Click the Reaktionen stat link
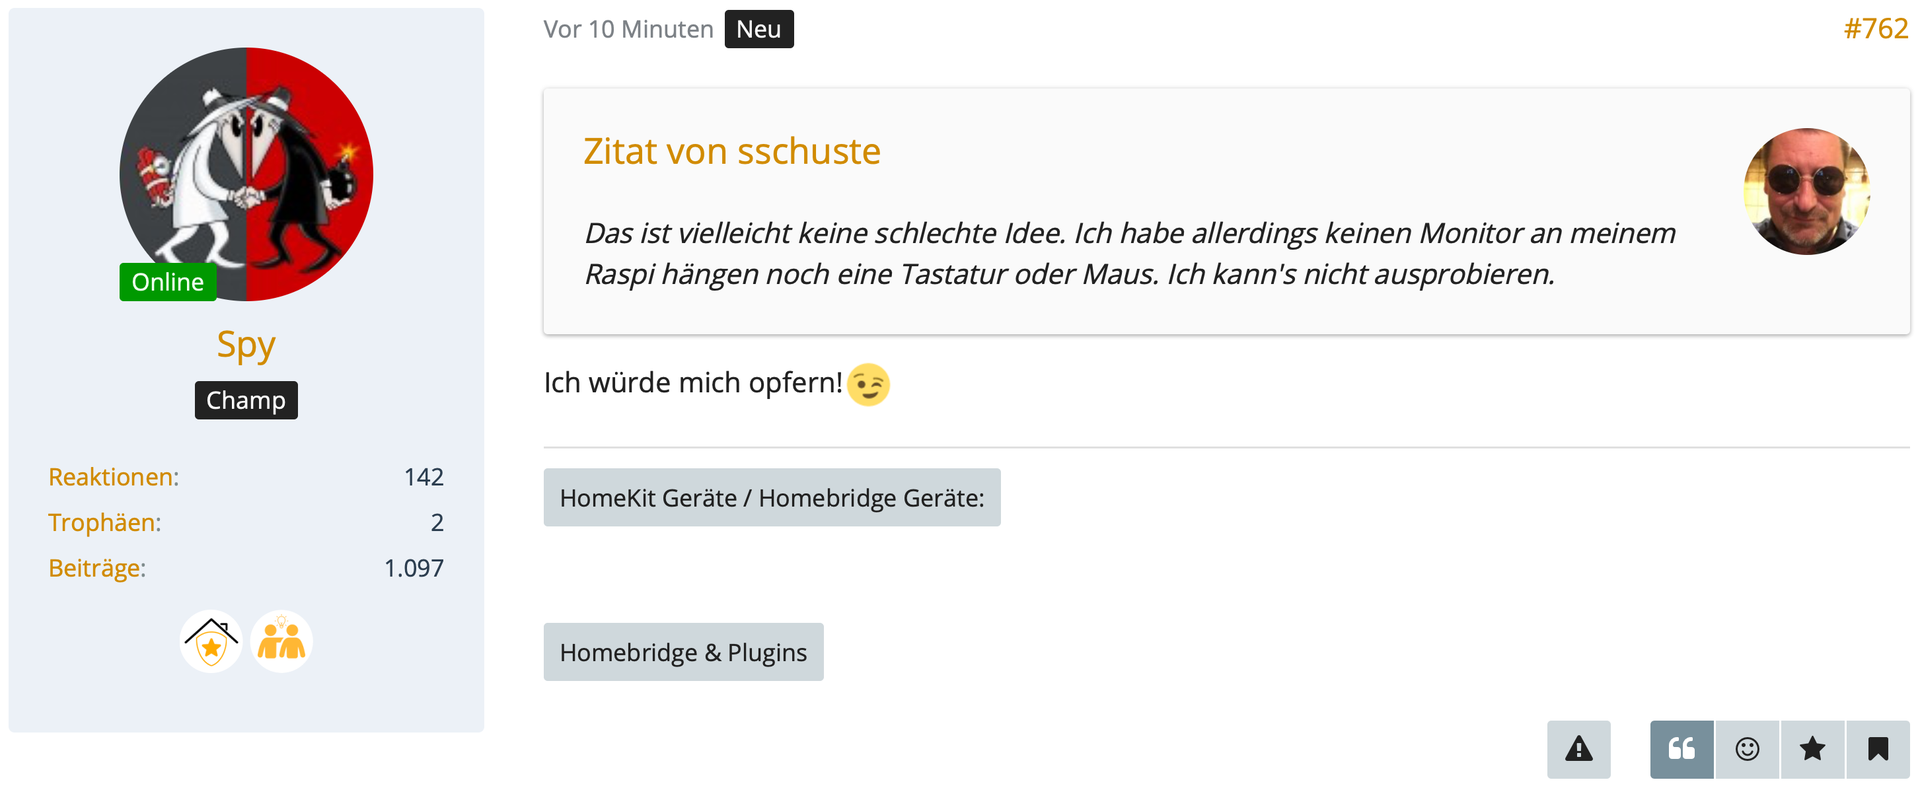 click(x=113, y=477)
